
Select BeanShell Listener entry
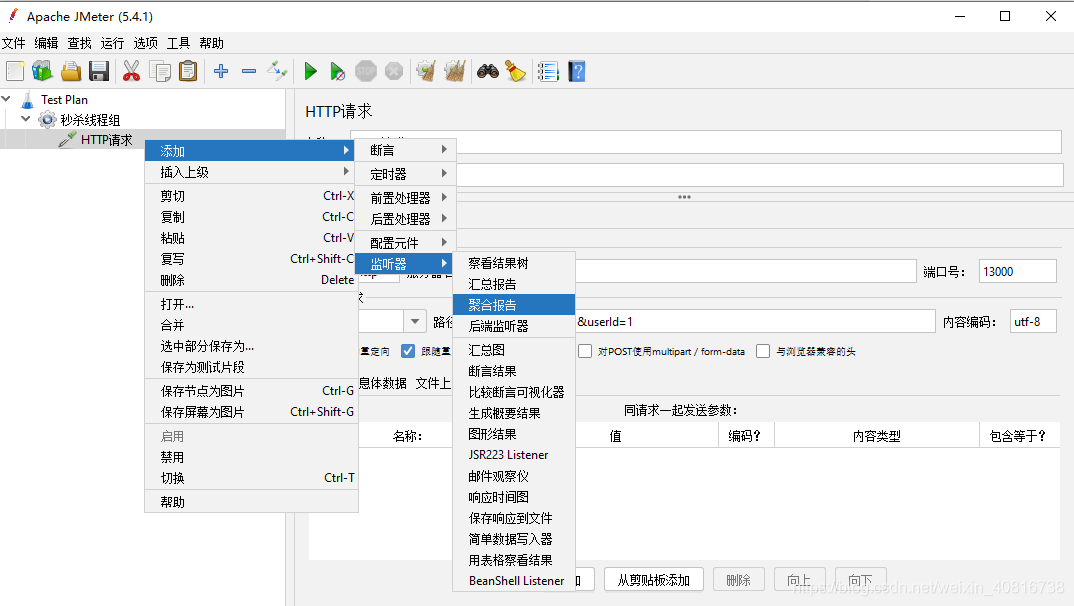tap(514, 581)
